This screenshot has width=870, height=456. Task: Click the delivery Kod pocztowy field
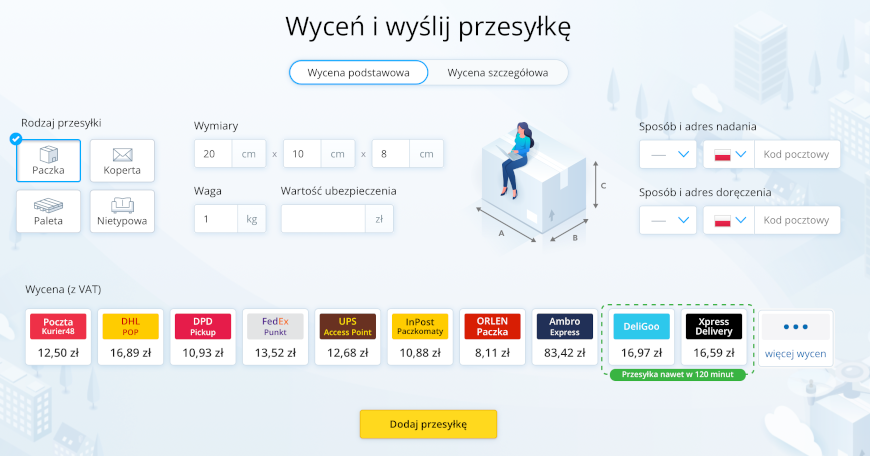(797, 220)
